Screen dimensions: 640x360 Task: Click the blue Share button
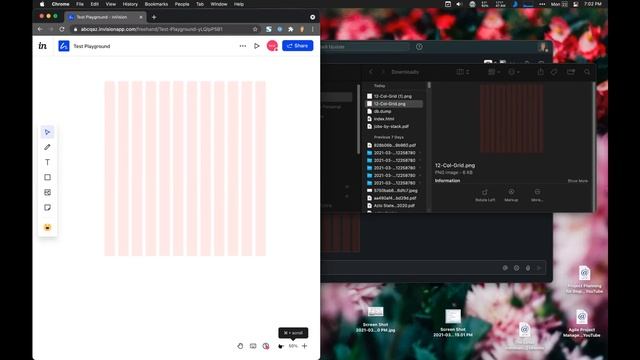click(298, 46)
